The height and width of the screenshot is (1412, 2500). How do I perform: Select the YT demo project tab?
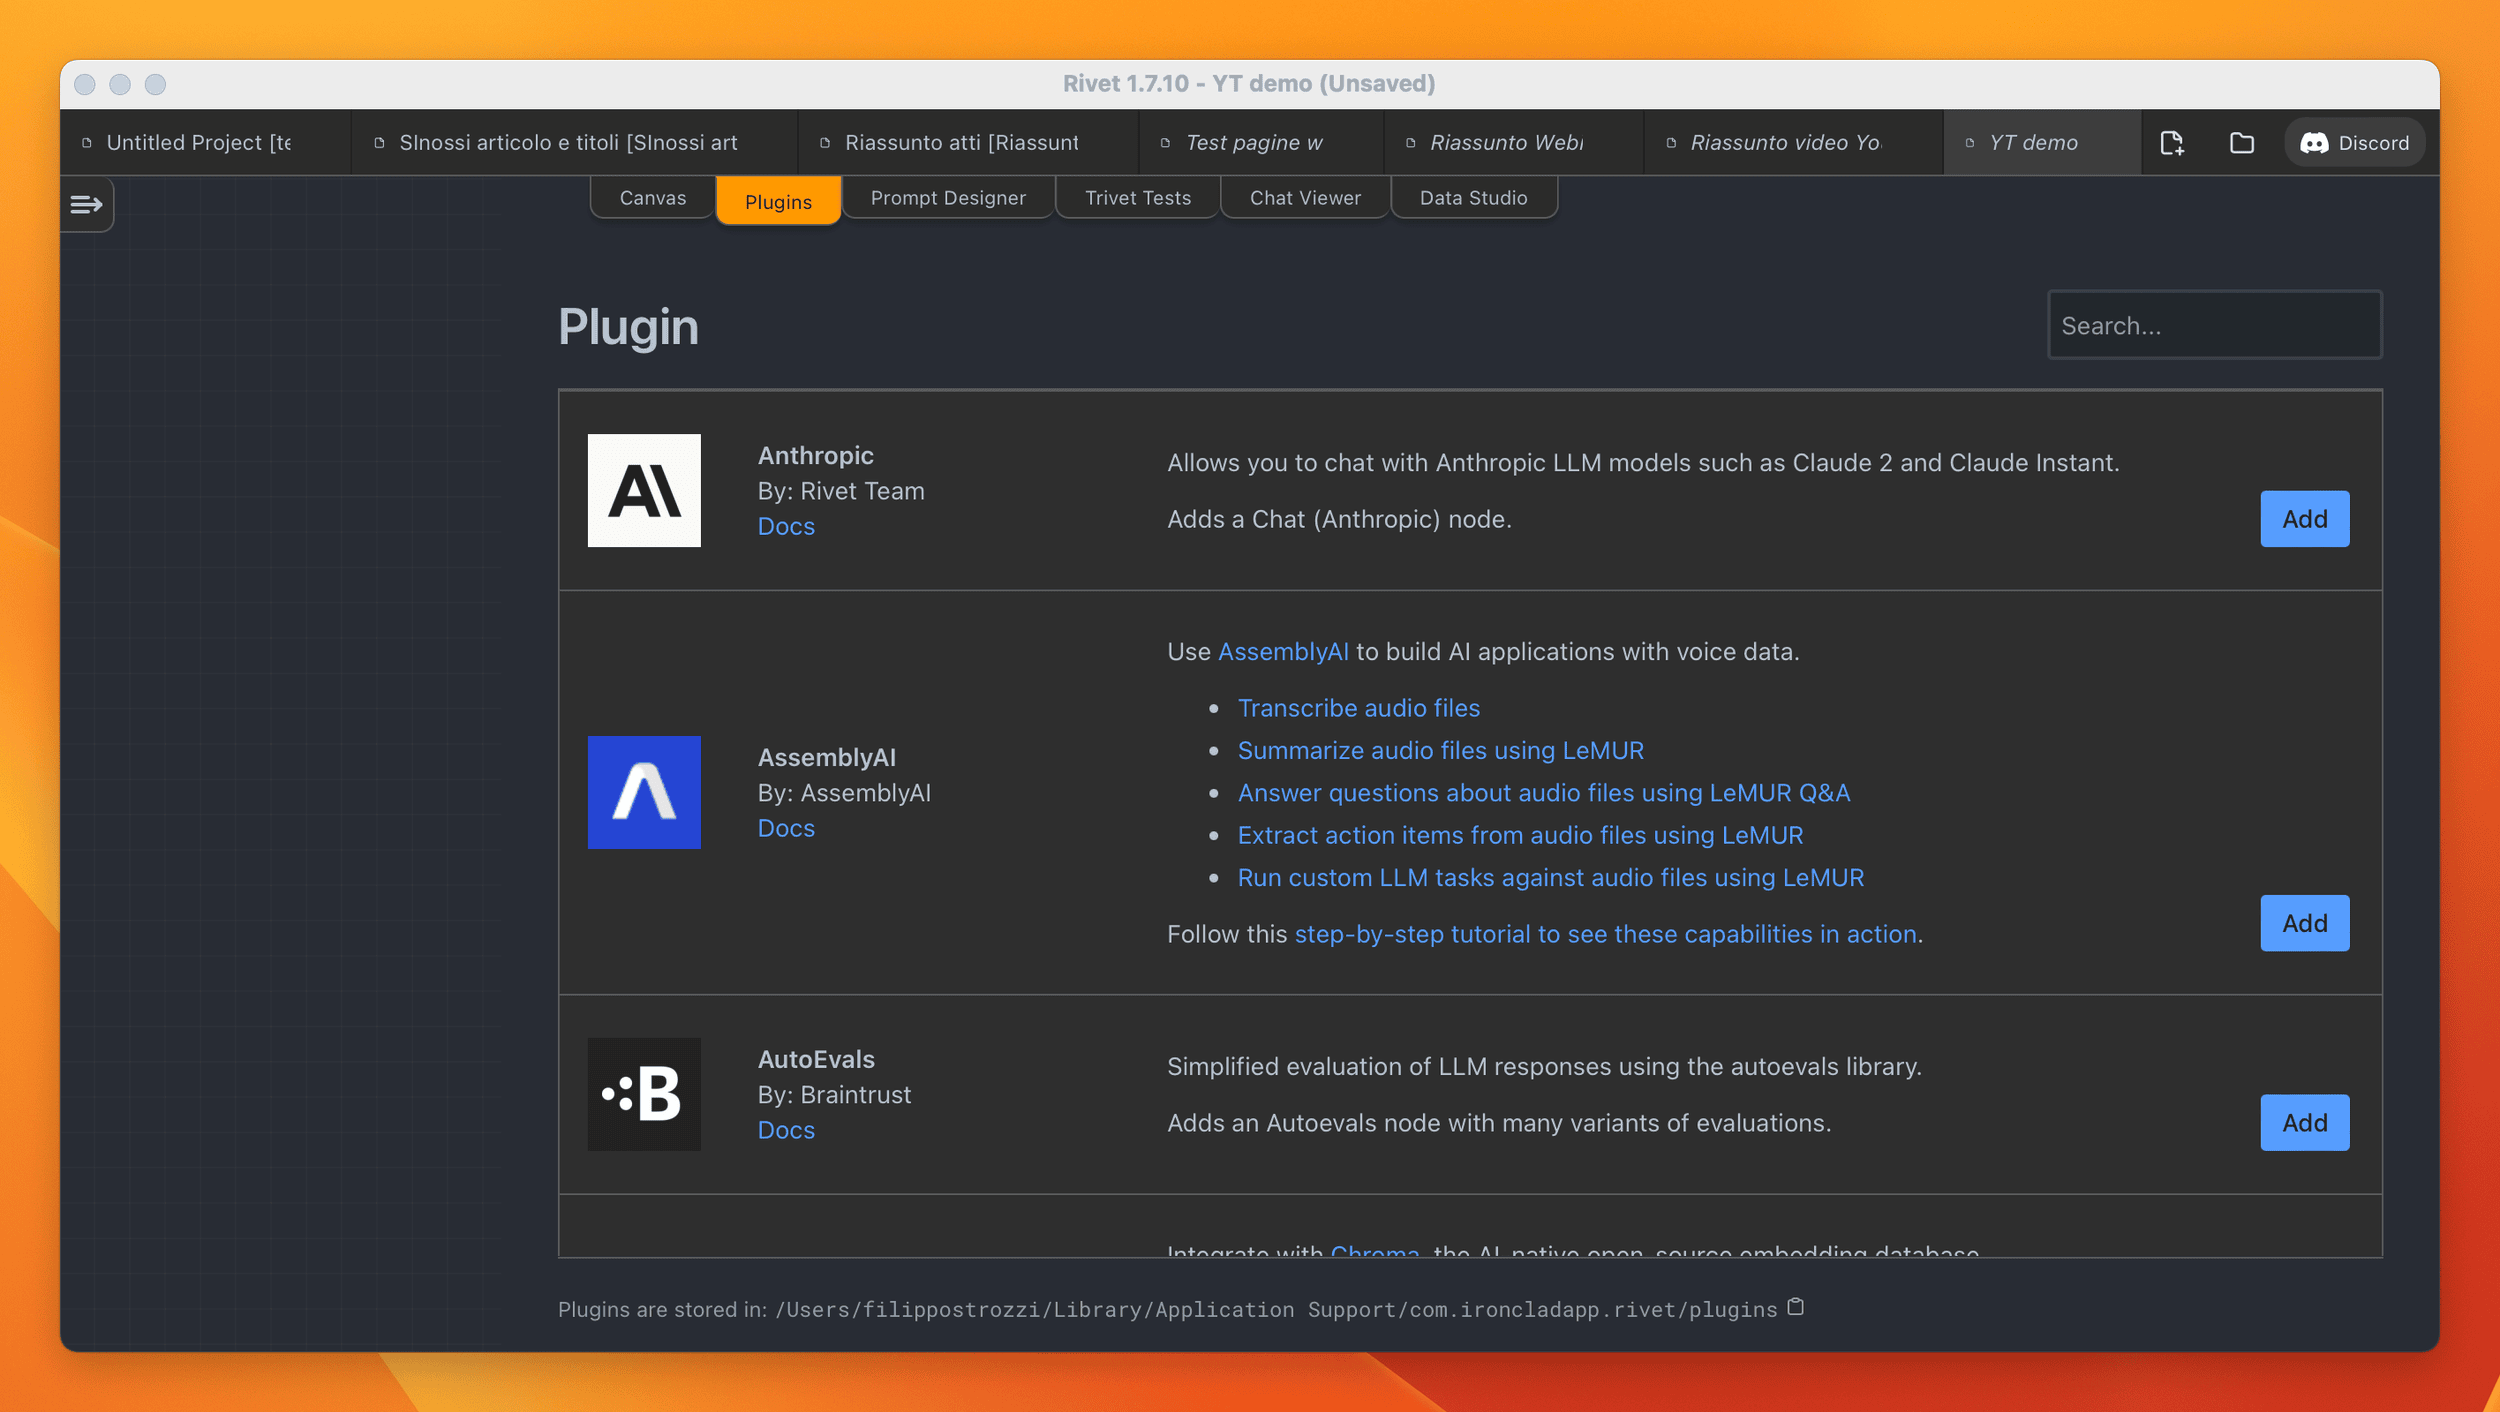click(x=2042, y=143)
